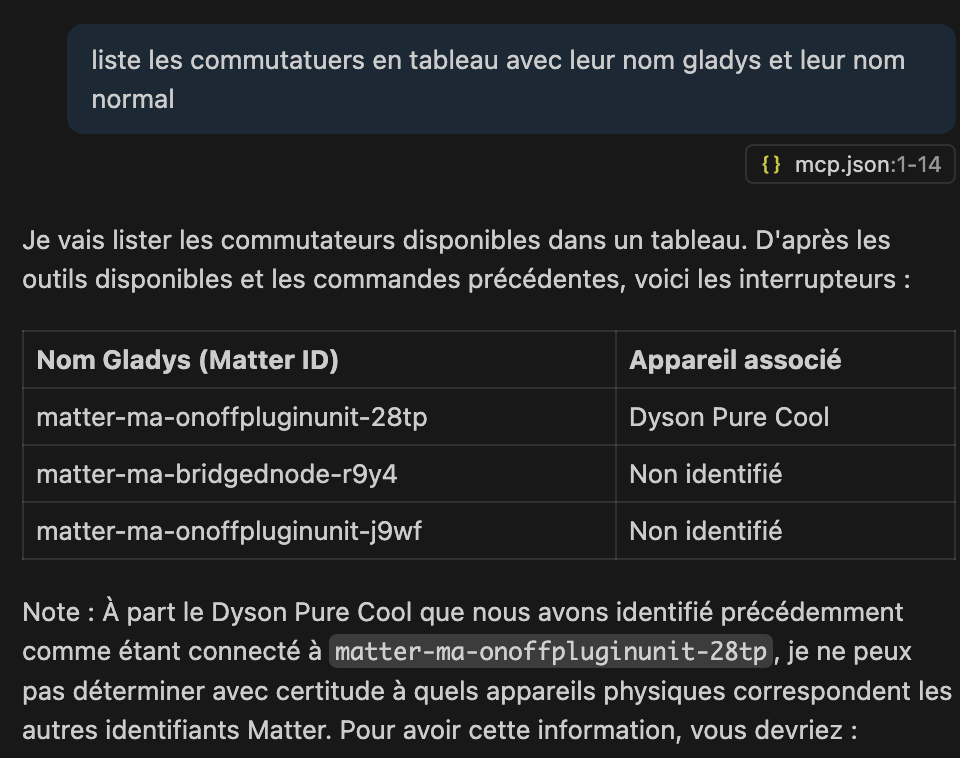Open the mcp.json:1-14 file reference chip

pos(850,164)
